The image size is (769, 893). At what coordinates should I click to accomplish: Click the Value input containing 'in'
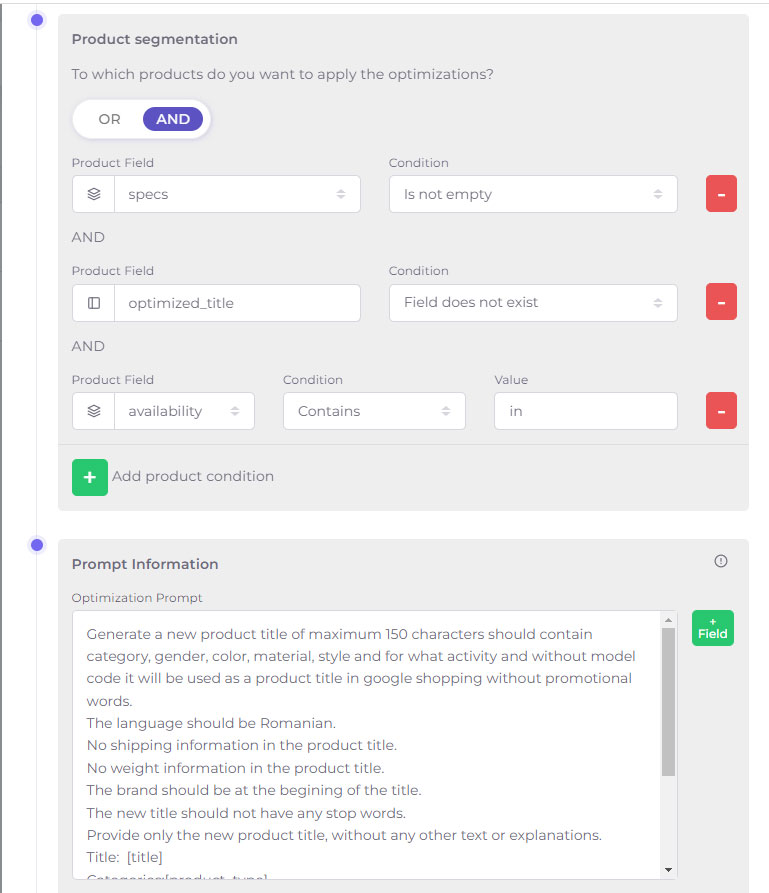(x=586, y=411)
